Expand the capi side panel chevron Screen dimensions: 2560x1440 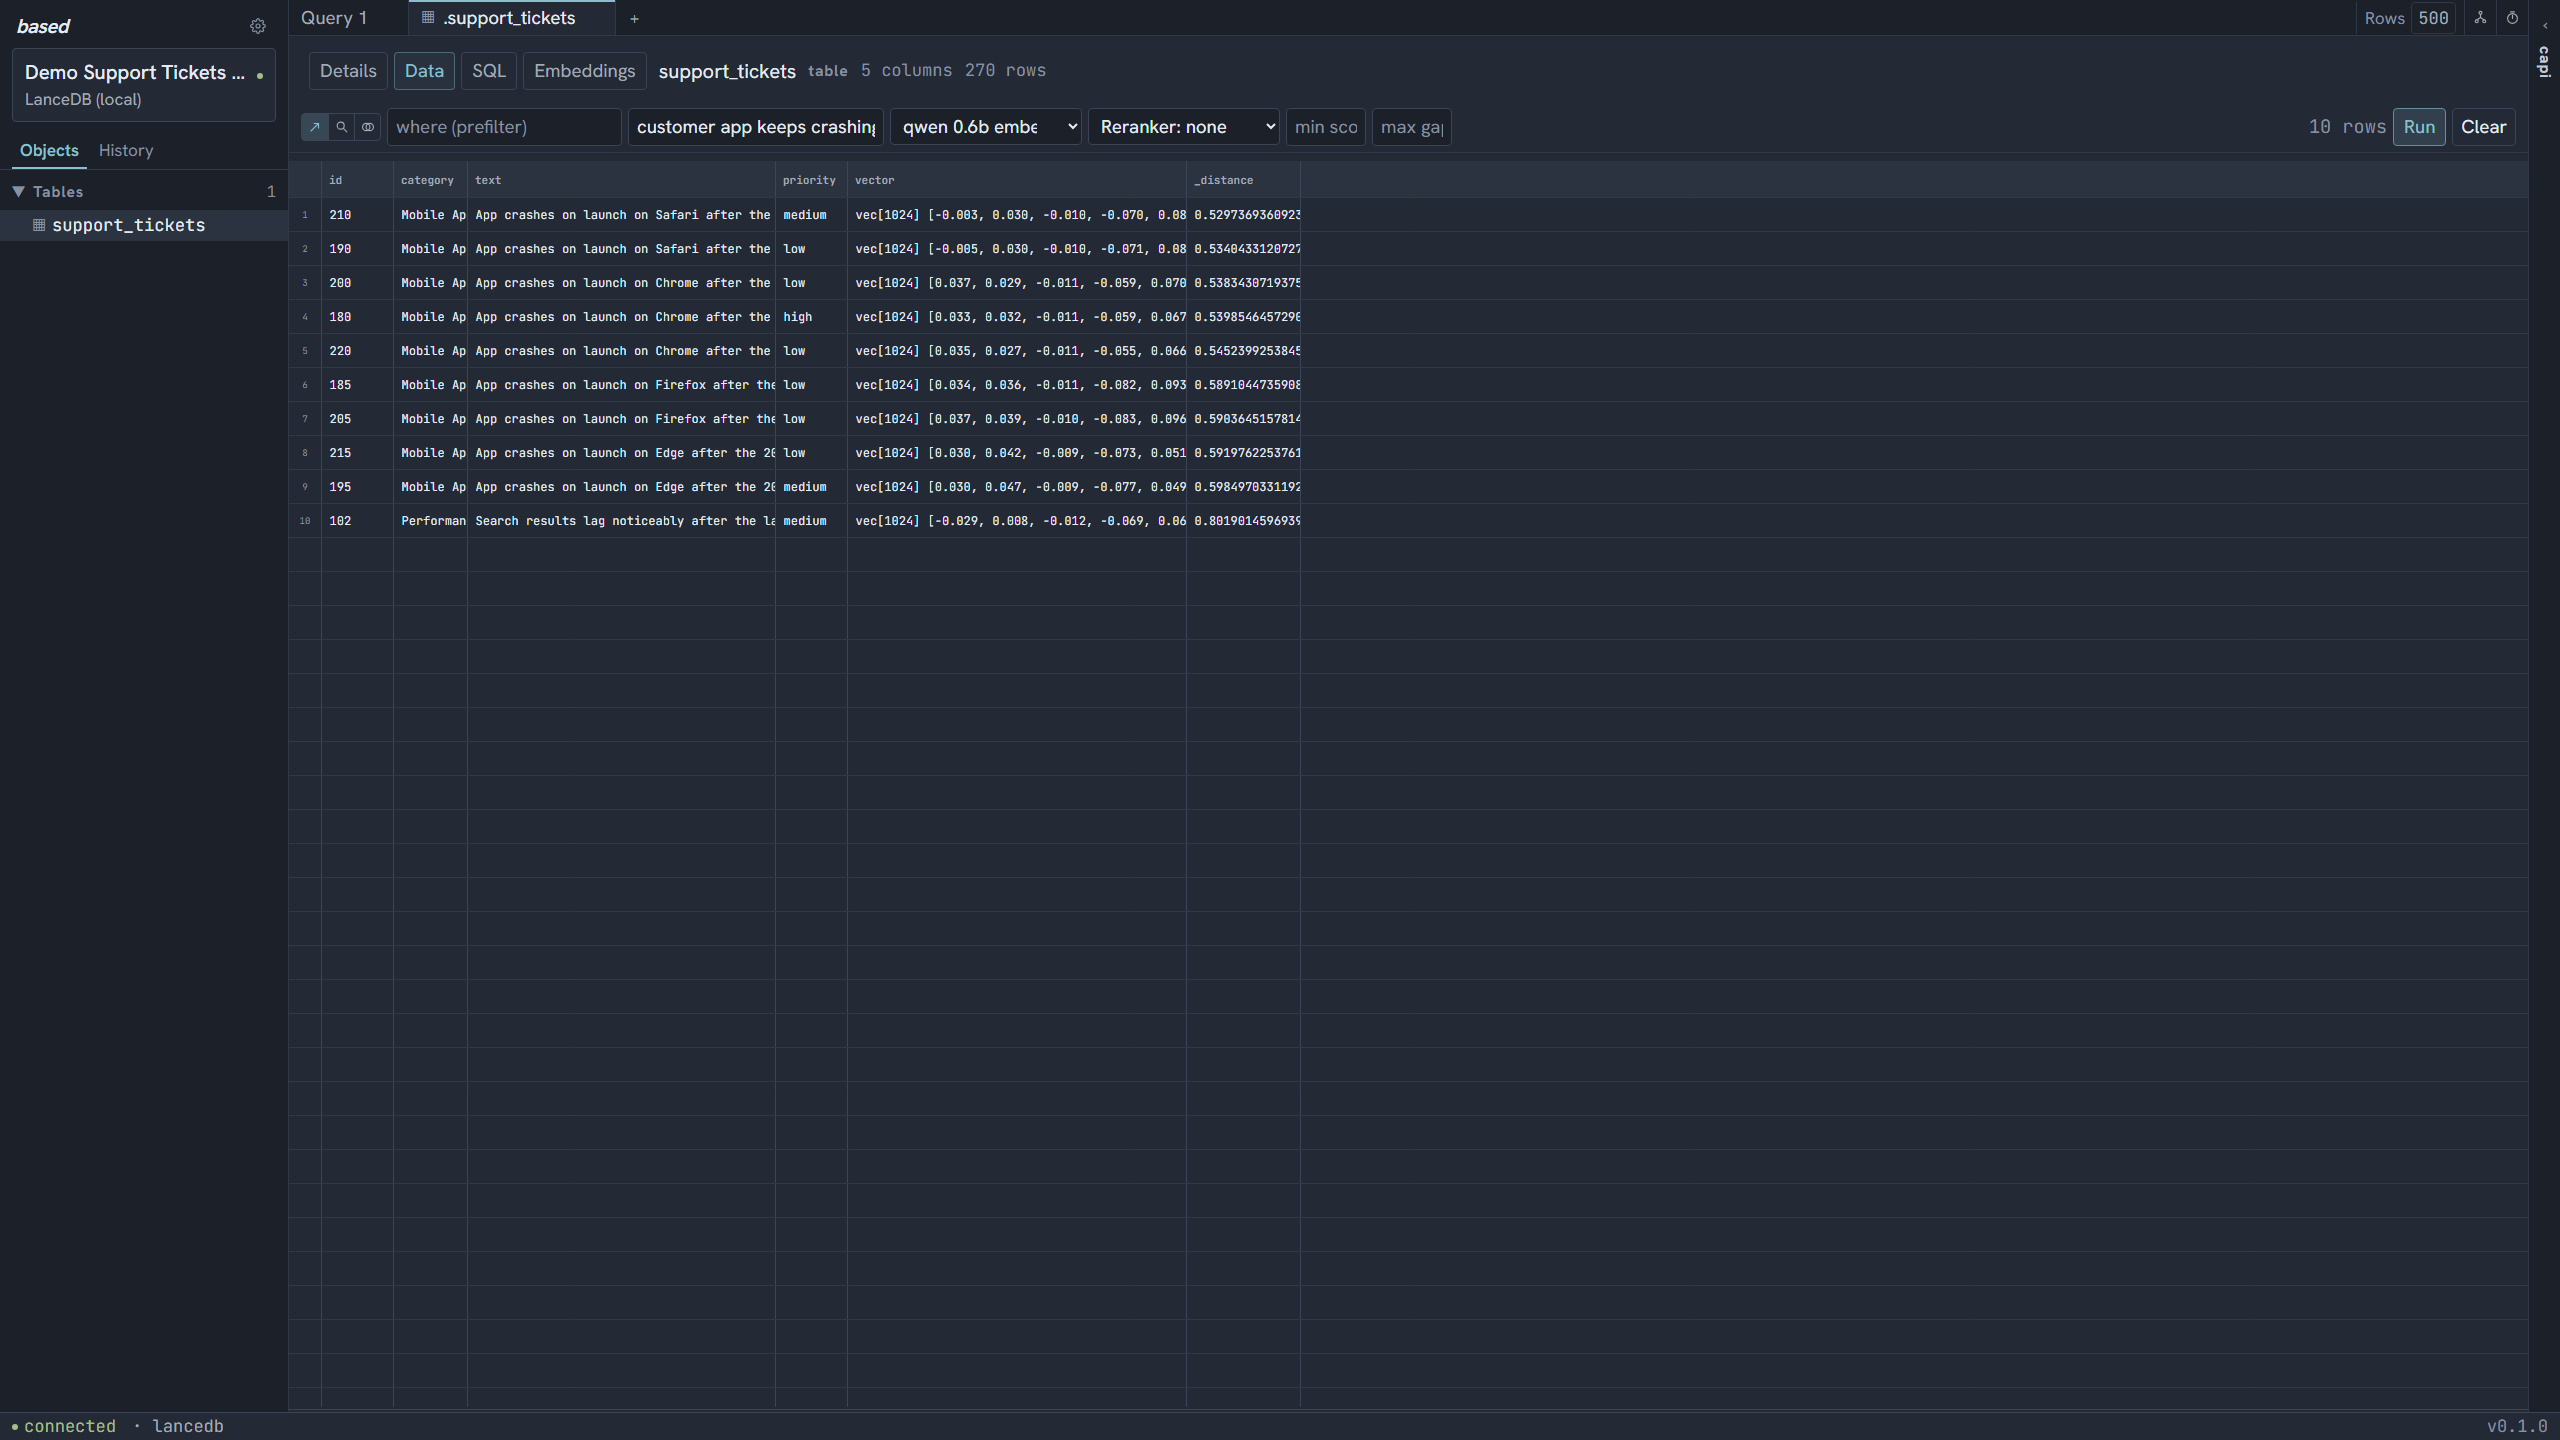tap(2545, 26)
